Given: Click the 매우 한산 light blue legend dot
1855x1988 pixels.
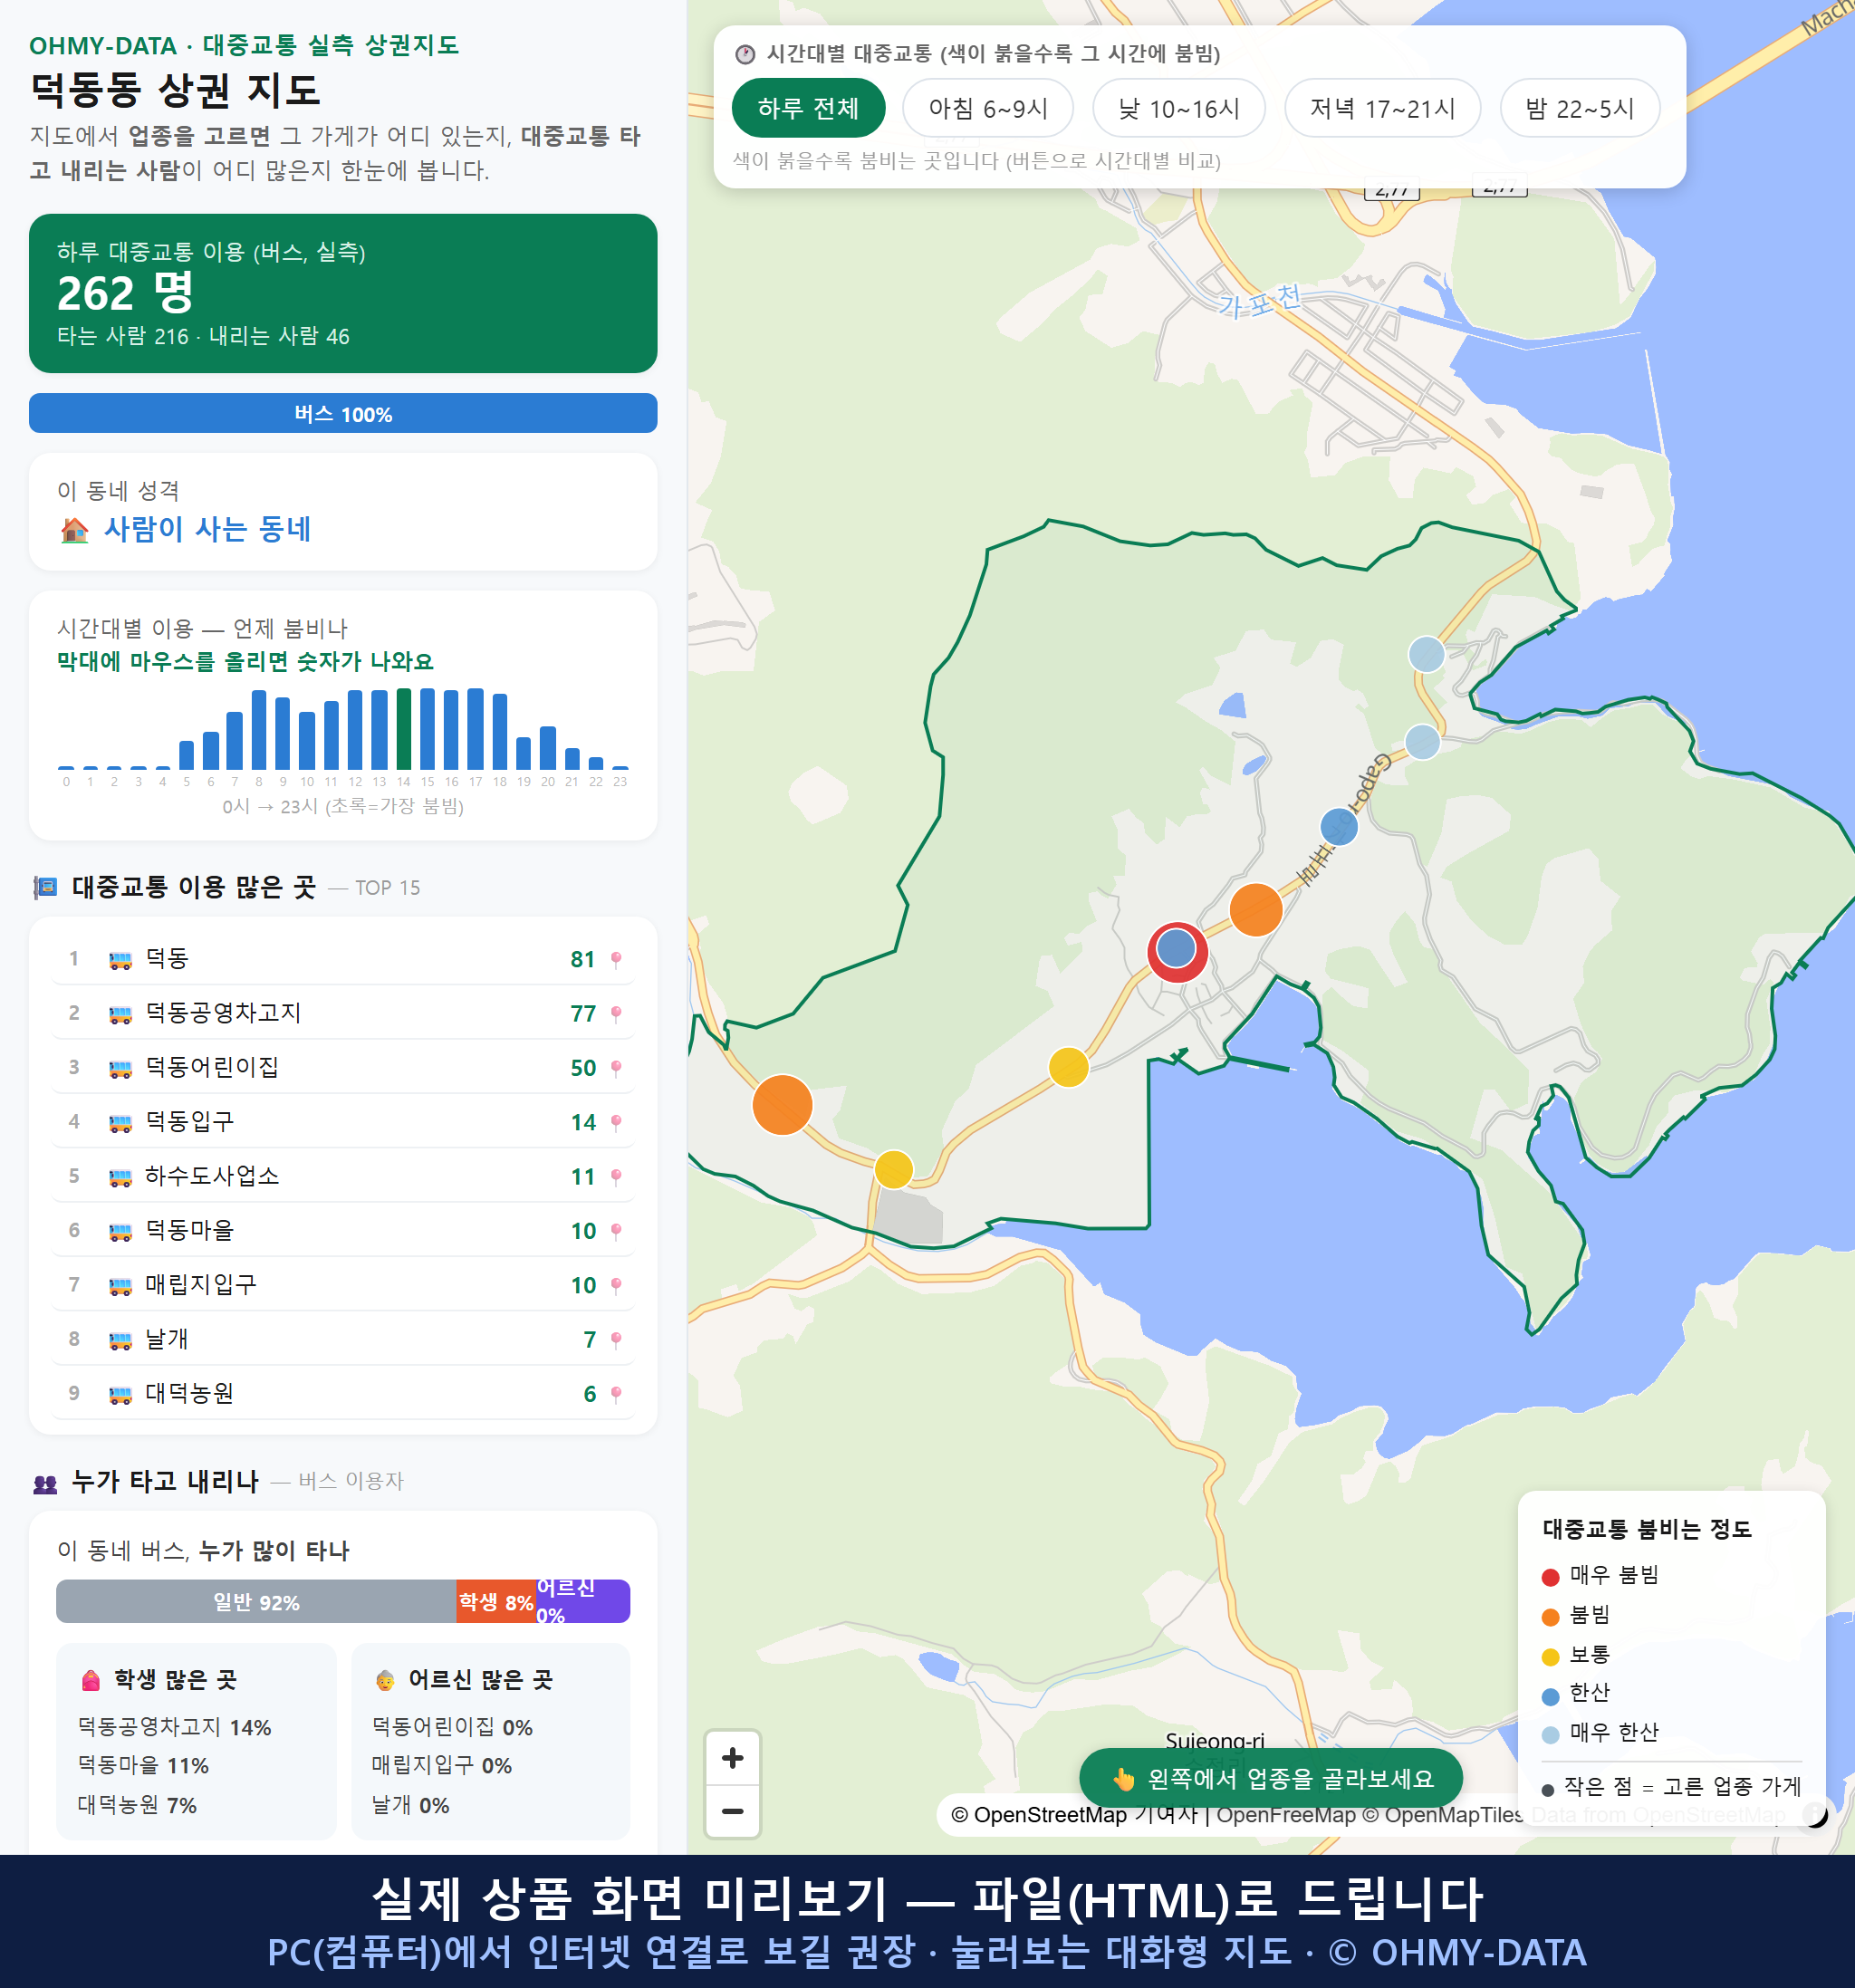Looking at the screenshot, I should click(1550, 1735).
